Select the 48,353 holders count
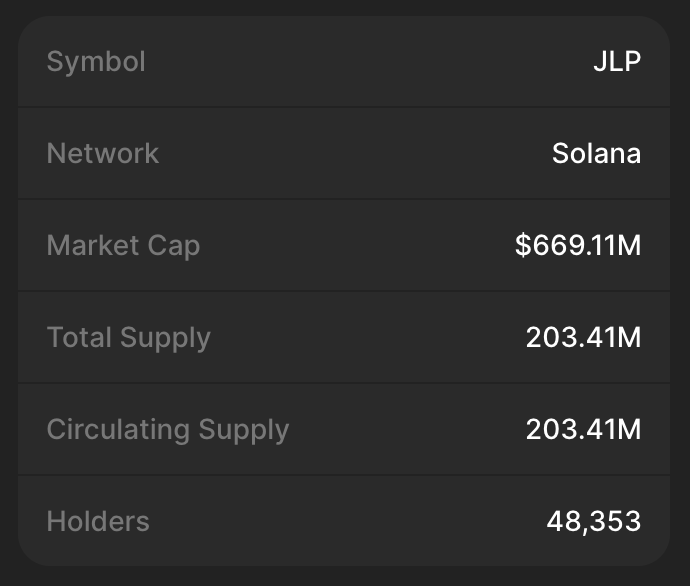690x586 pixels. pyautogui.click(x=593, y=522)
